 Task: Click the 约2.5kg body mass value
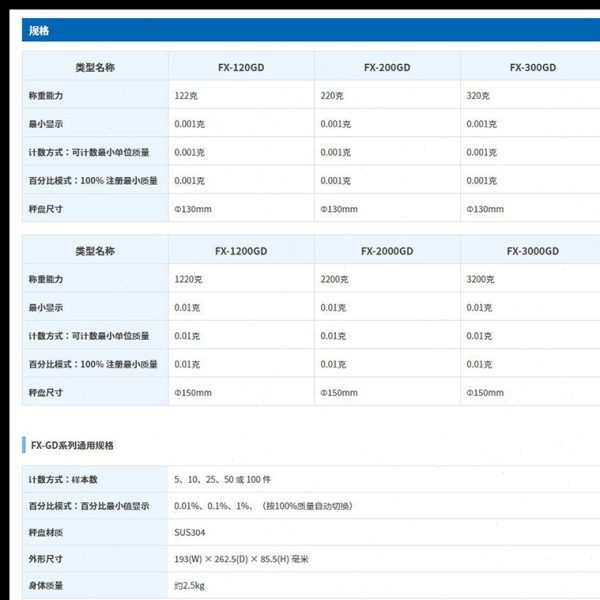(x=189, y=585)
